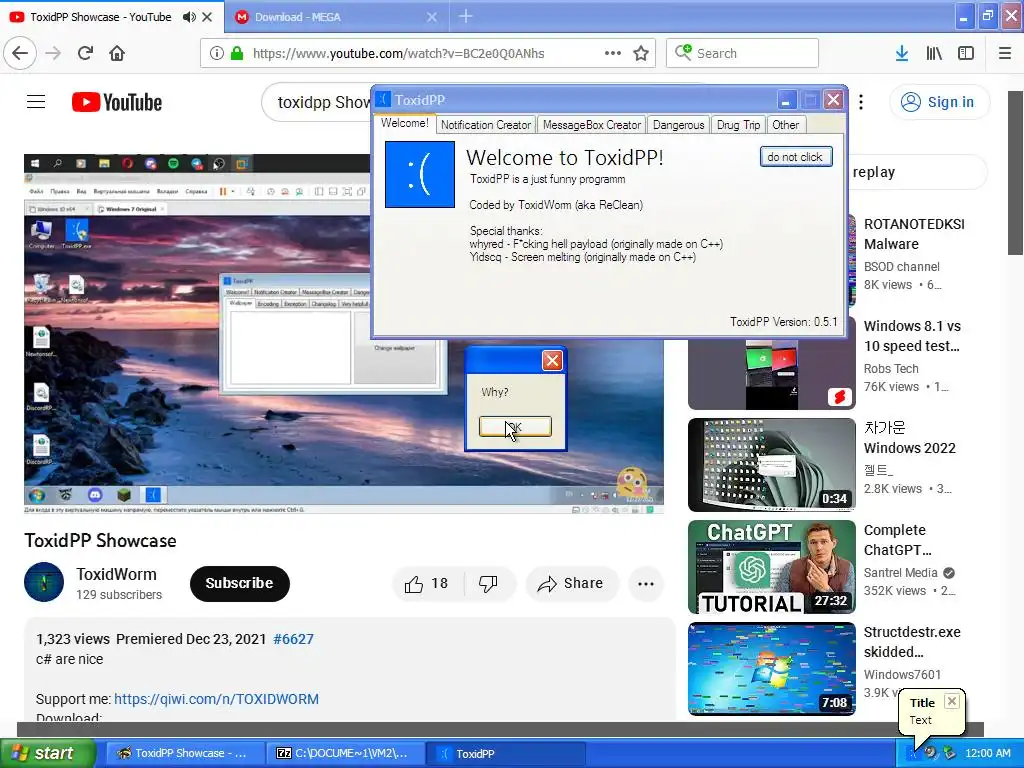
Task: Switch to the Welcome! tab in ToxidPP
Action: point(404,123)
